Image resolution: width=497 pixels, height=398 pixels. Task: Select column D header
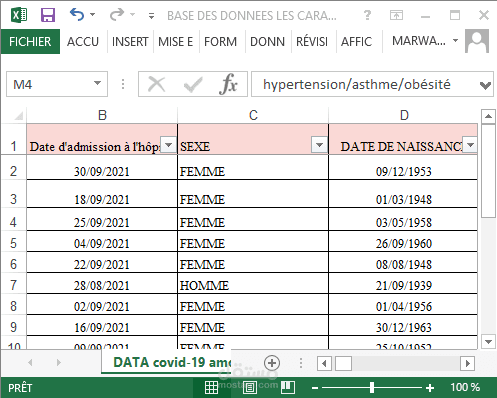[x=404, y=115]
